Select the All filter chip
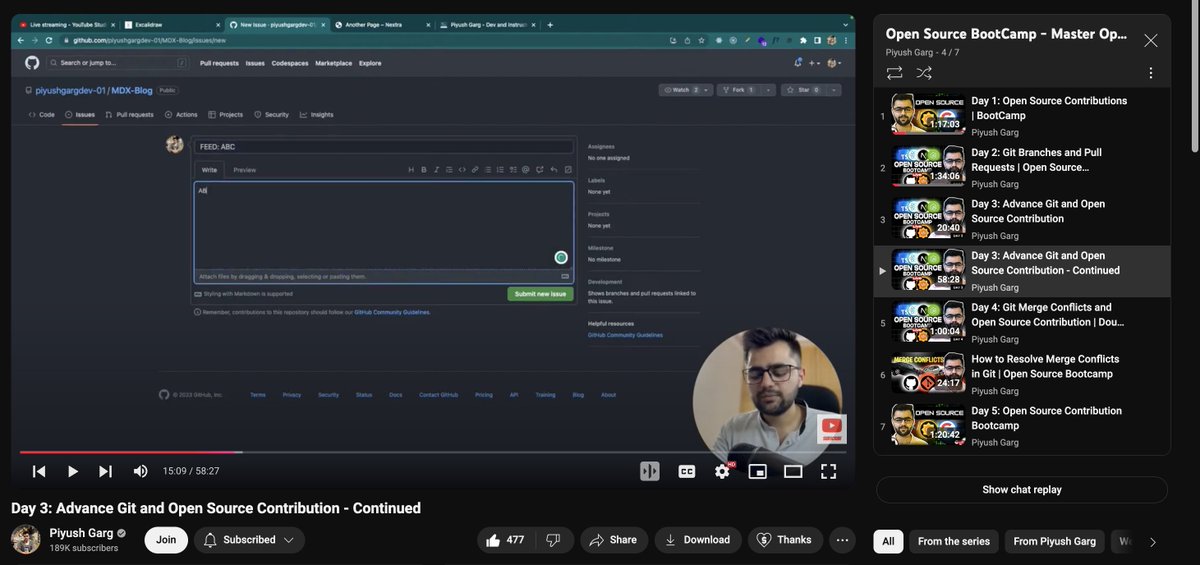 888,542
